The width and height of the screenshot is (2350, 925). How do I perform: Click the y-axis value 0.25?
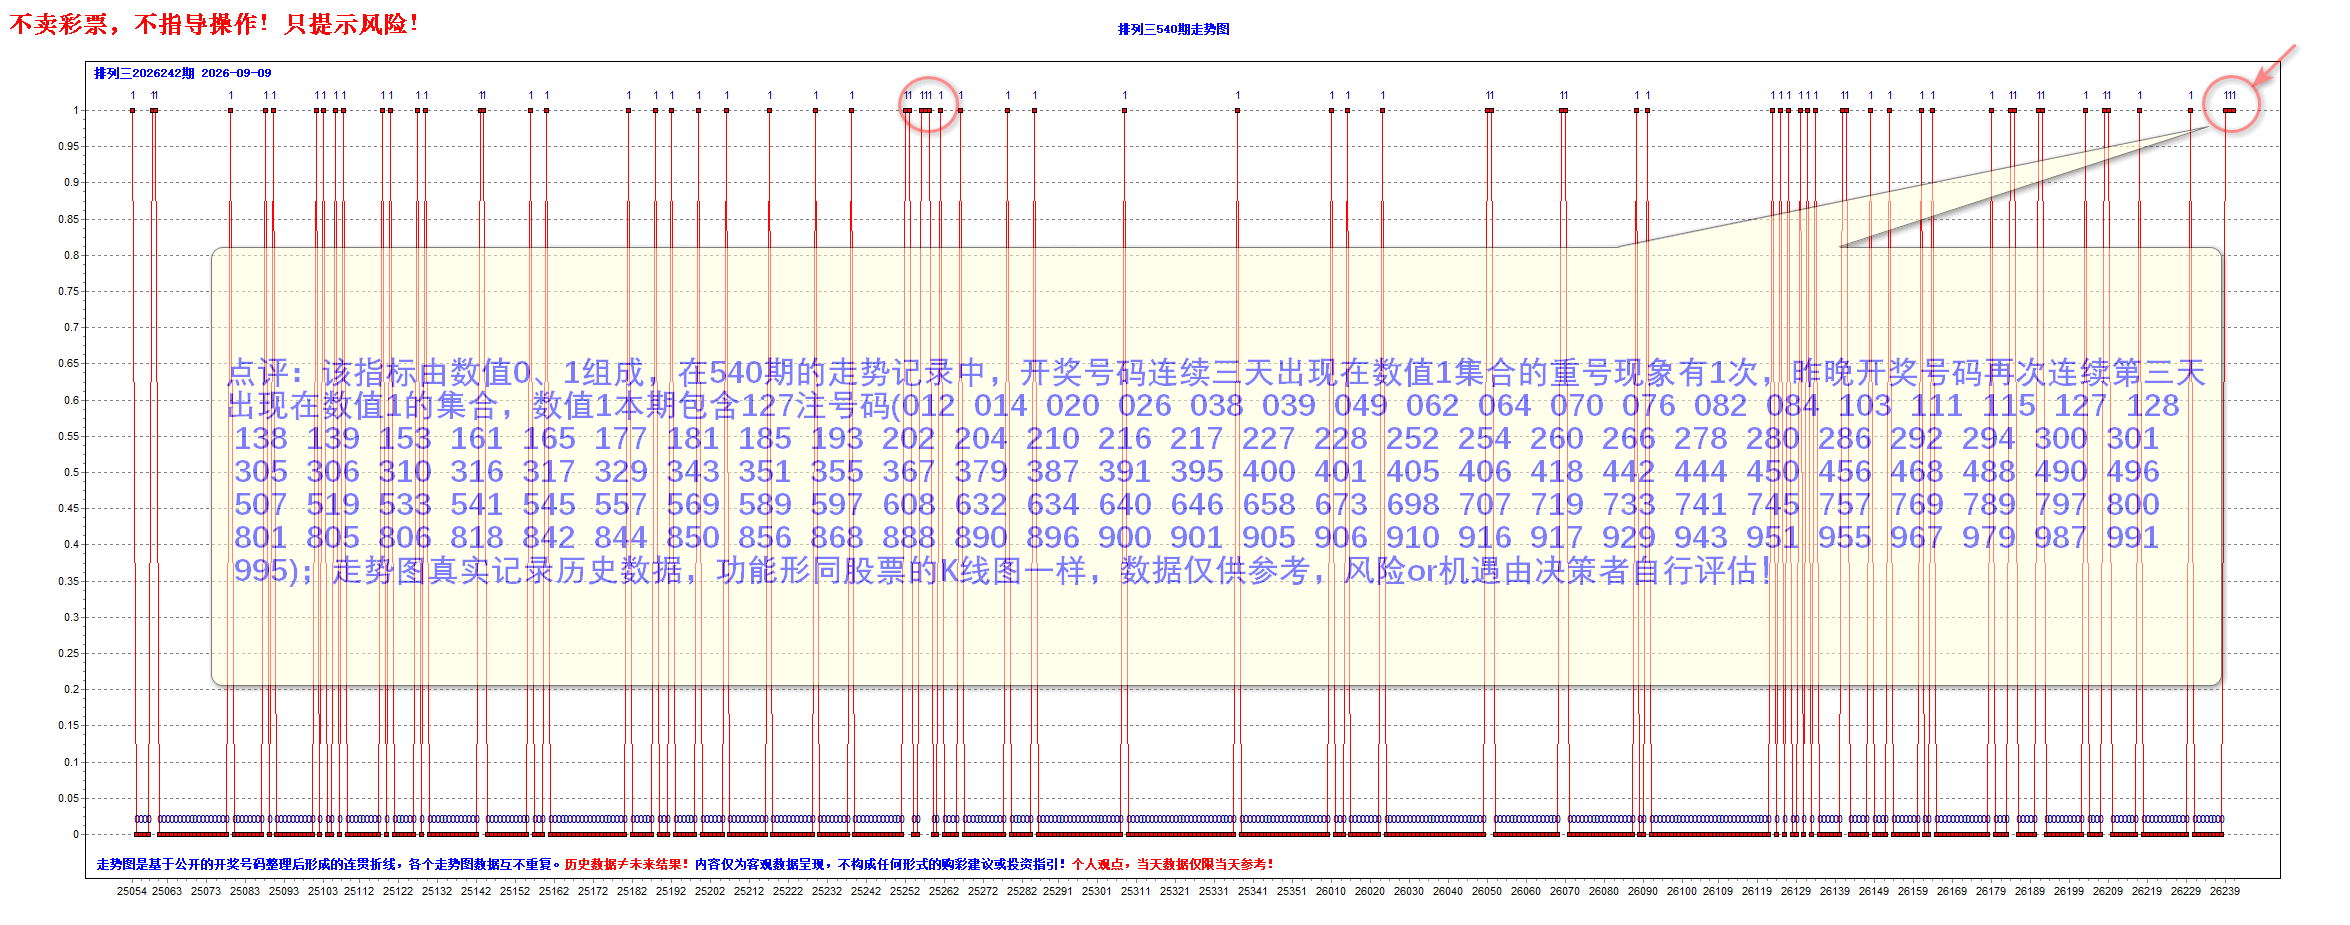pos(68,653)
